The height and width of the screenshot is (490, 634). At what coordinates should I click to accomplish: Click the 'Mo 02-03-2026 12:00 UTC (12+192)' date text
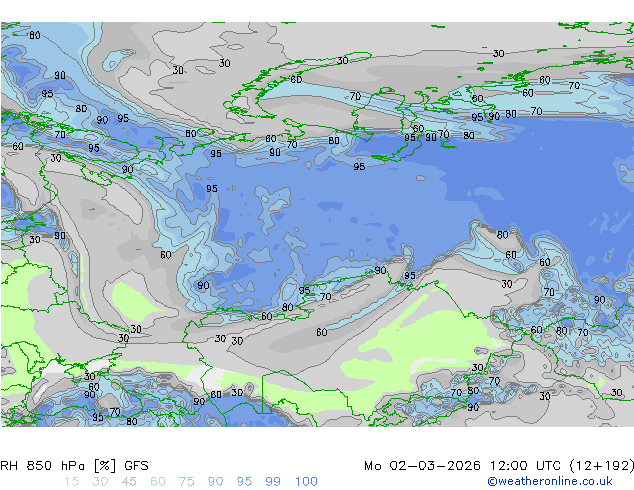coord(499,466)
